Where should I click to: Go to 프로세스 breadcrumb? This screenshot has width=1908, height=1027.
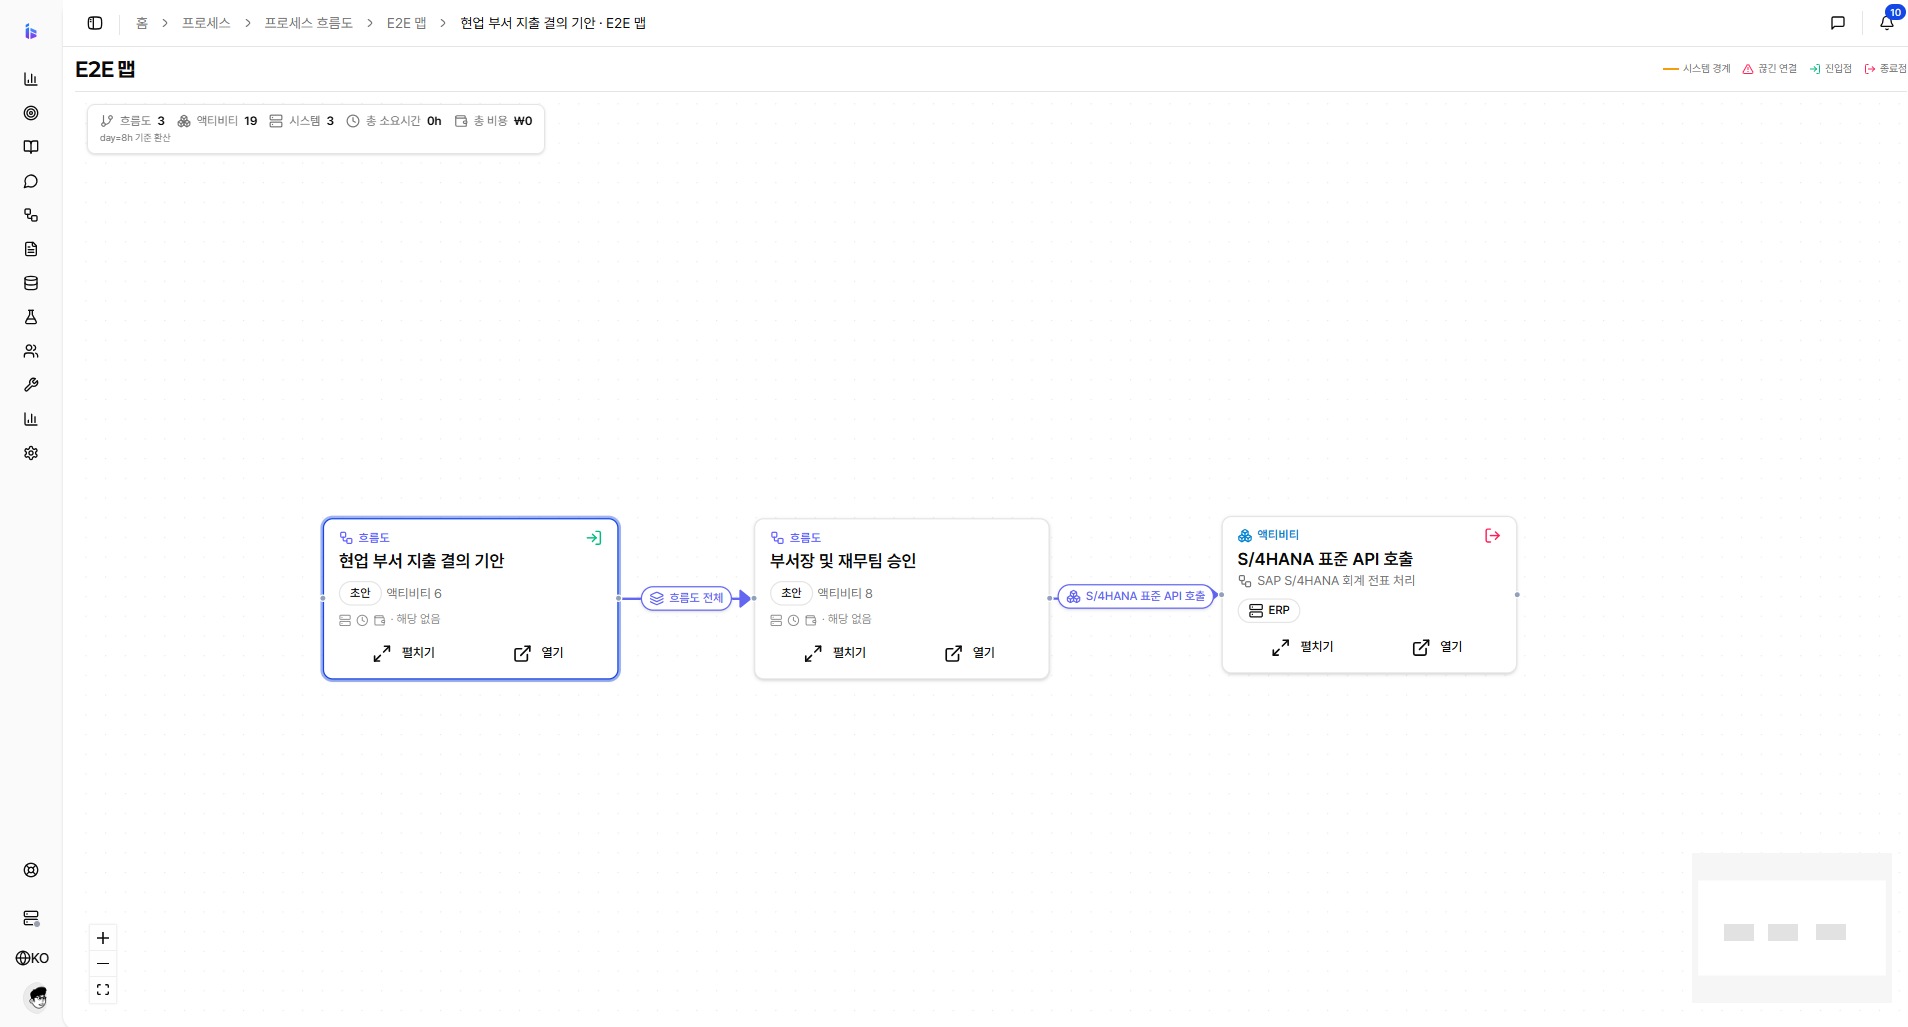pyautogui.click(x=206, y=23)
